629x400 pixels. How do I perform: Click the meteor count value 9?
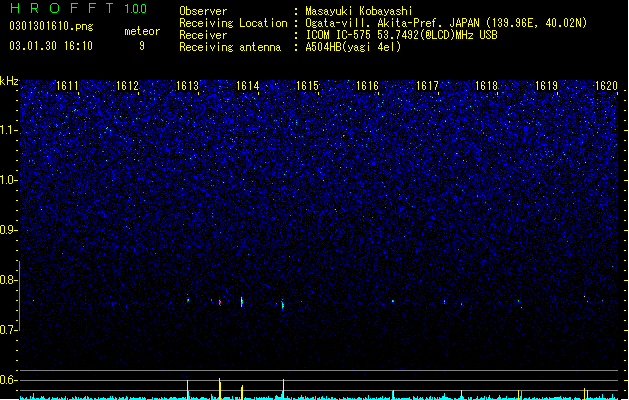[142, 46]
